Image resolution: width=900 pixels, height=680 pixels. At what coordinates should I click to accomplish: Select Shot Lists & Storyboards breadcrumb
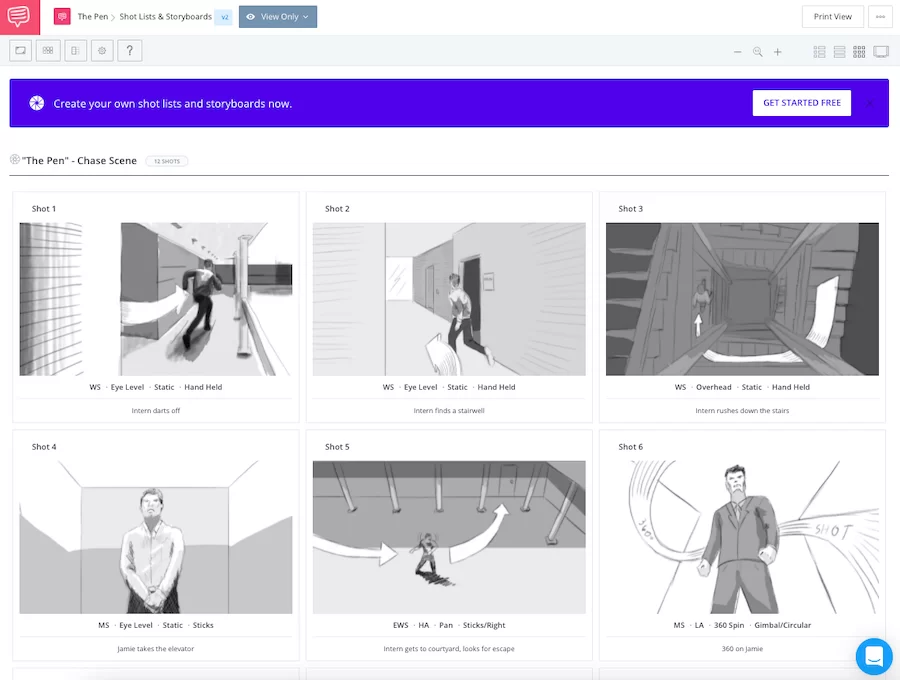pos(165,17)
